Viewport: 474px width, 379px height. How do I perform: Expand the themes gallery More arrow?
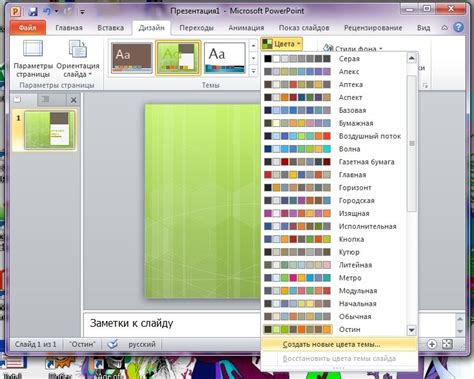[x=253, y=71]
